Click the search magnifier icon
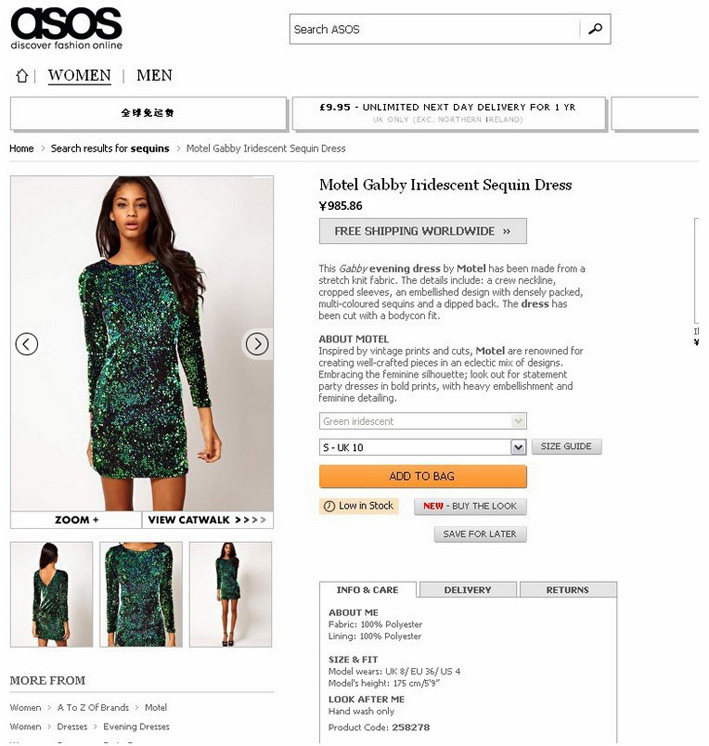This screenshot has height=746, width=709. [x=595, y=29]
